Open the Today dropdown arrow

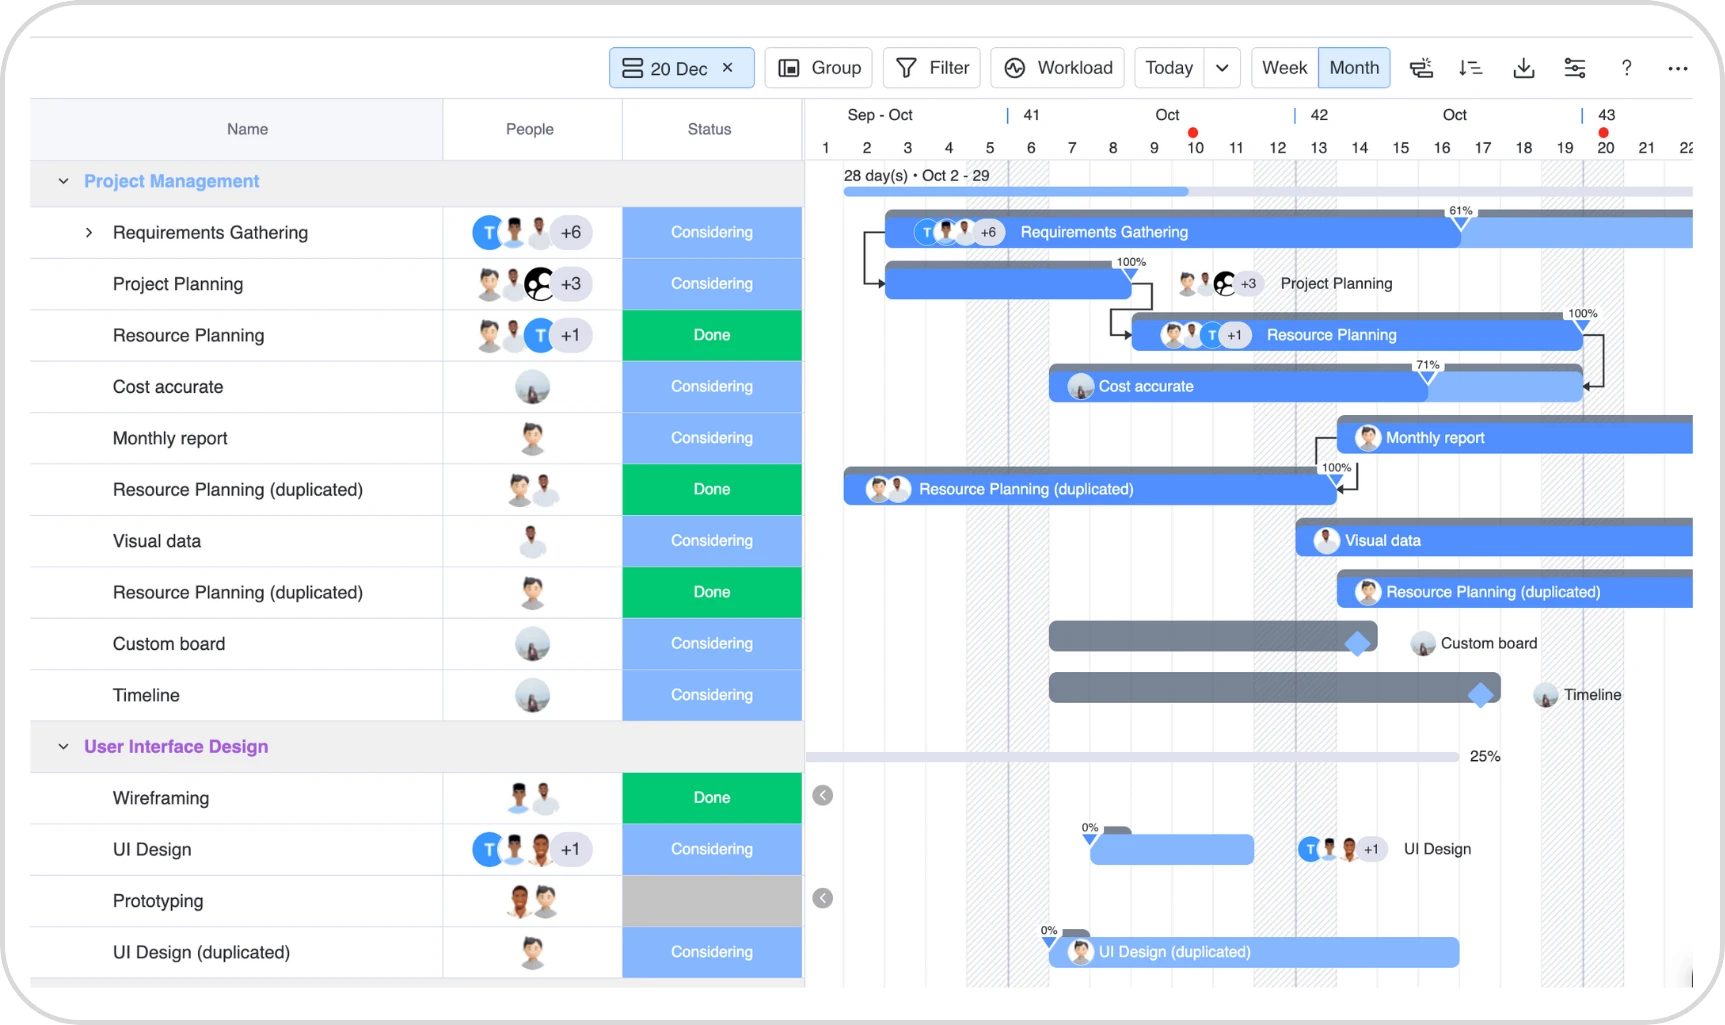[1221, 67]
